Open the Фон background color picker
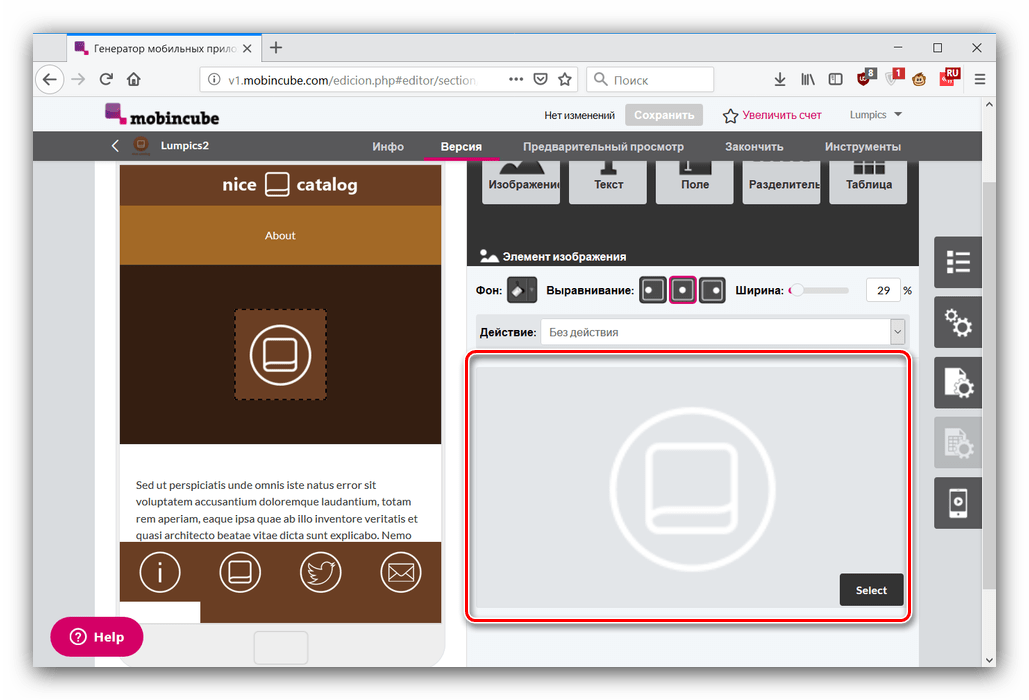The image size is (1029, 700). coord(522,290)
